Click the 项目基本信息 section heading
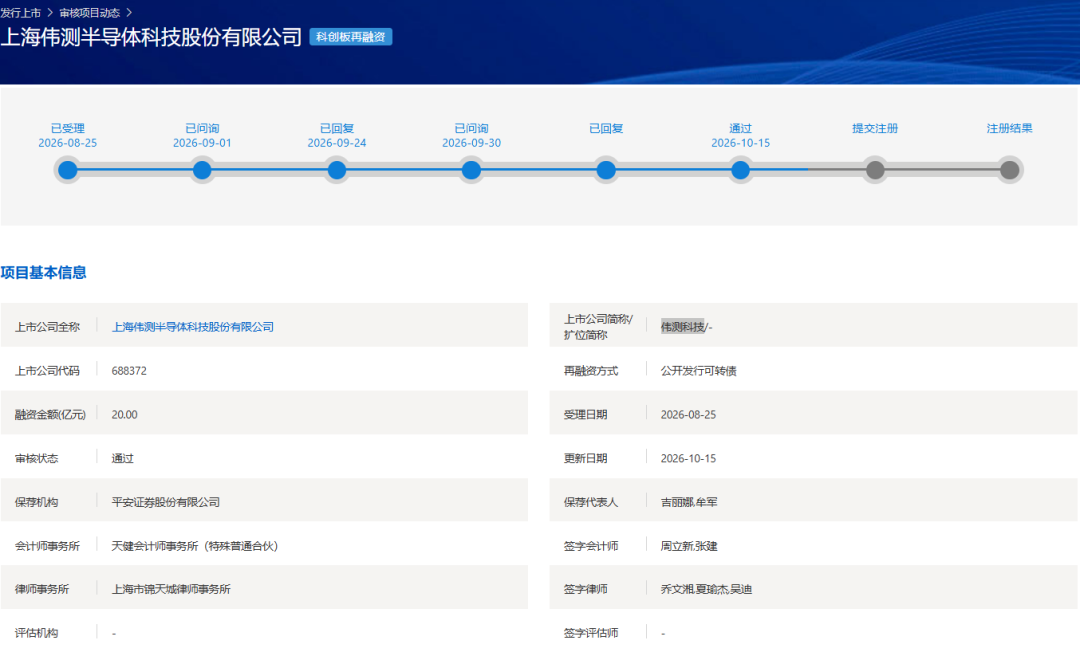The width and height of the screenshot is (1080, 656). (43, 273)
